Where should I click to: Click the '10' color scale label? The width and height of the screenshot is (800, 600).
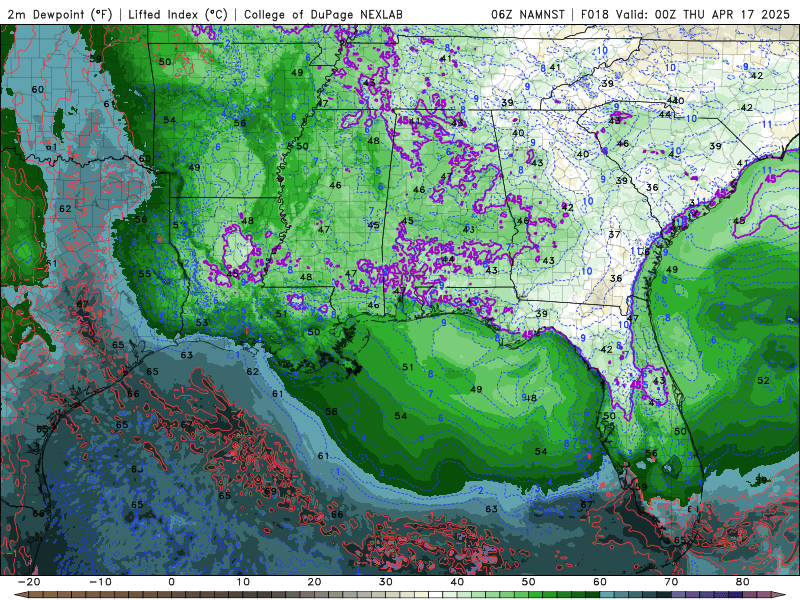[243, 582]
